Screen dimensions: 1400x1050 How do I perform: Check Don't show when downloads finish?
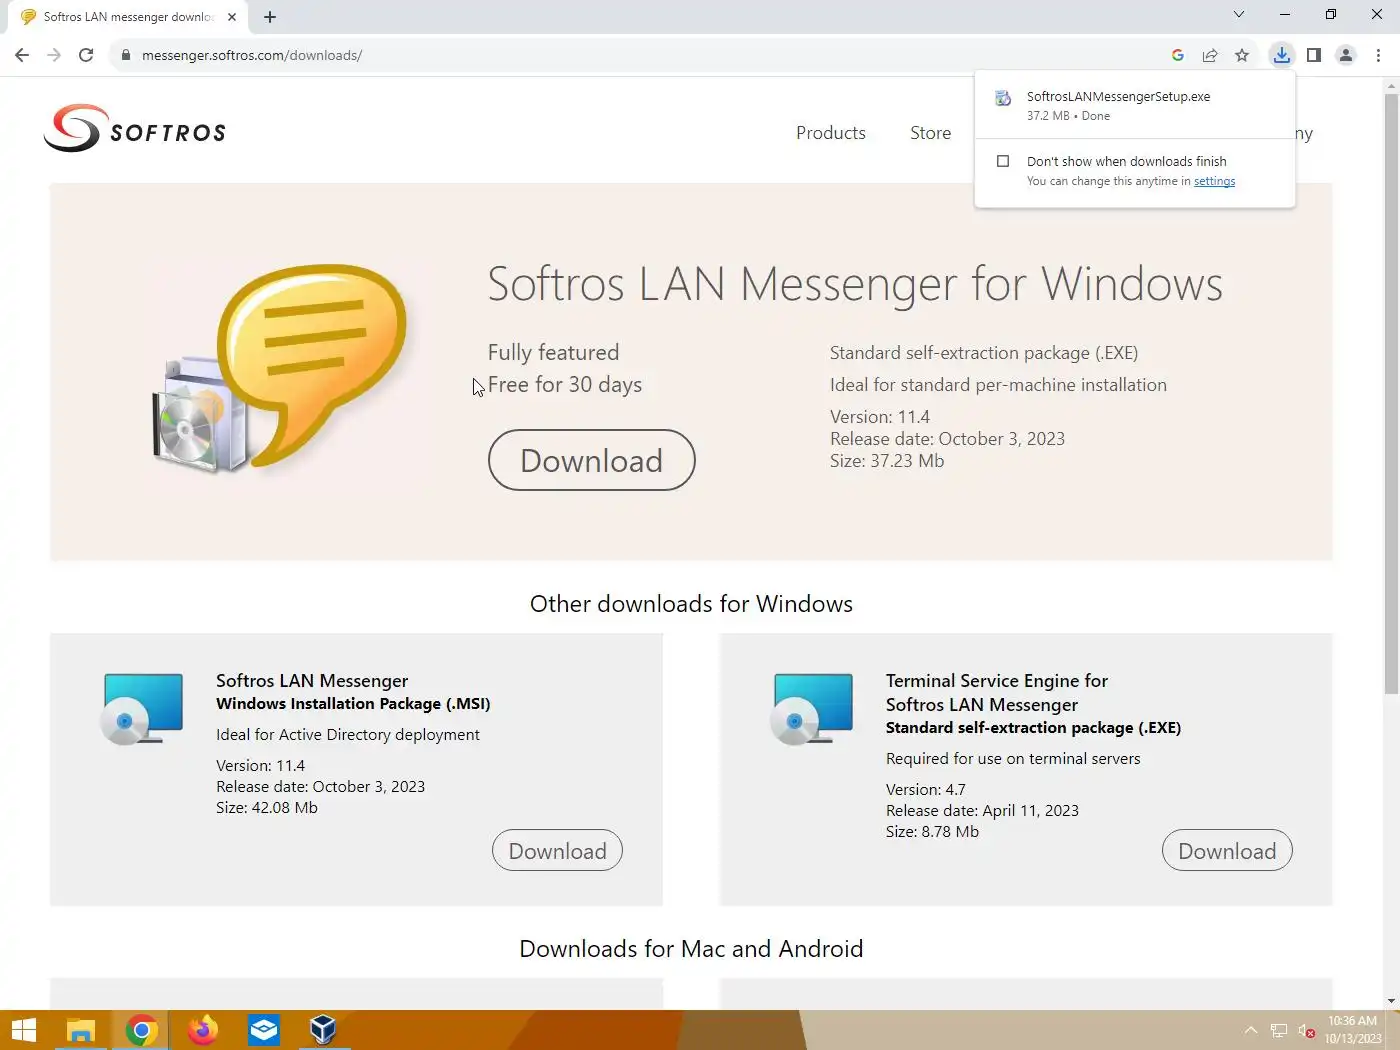[x=1003, y=161]
